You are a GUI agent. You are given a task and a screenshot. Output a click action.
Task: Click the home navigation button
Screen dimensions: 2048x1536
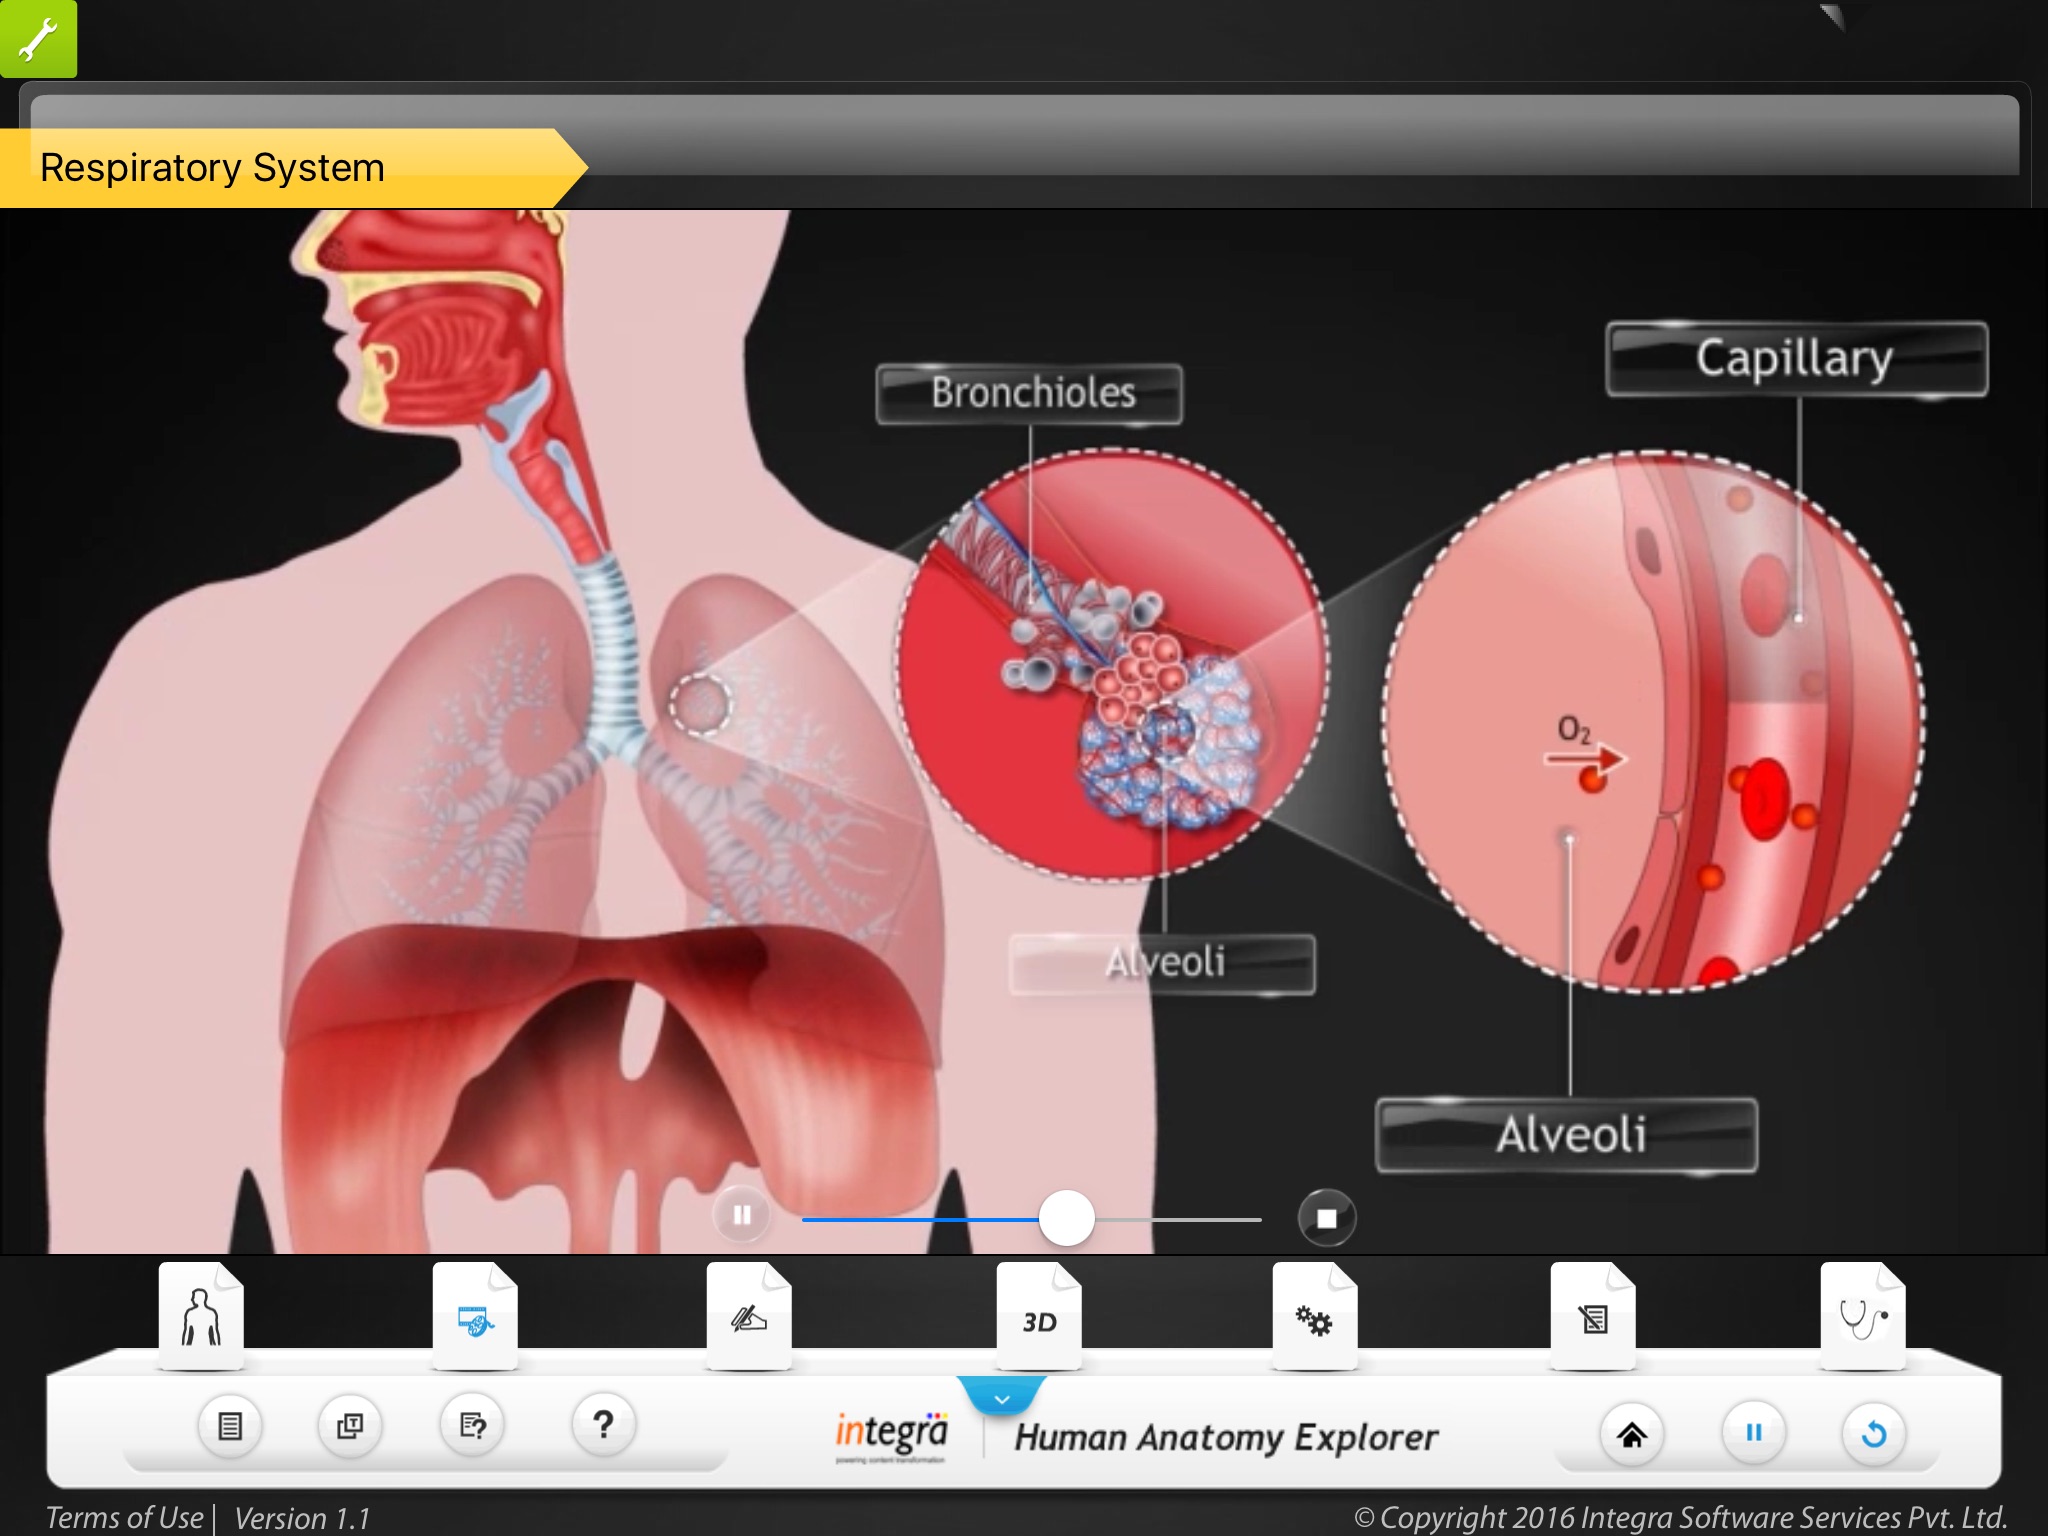pyautogui.click(x=1632, y=1428)
